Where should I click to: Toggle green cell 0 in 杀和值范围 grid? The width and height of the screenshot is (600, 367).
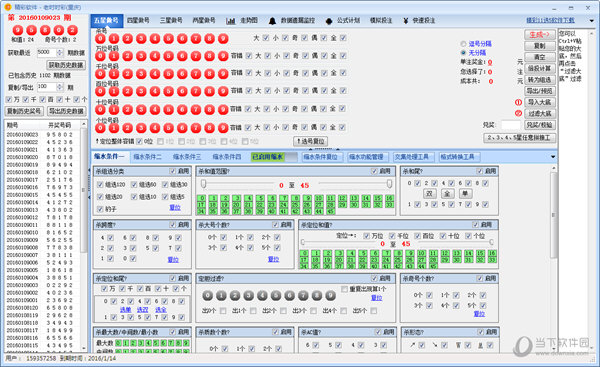pyautogui.click(x=201, y=198)
